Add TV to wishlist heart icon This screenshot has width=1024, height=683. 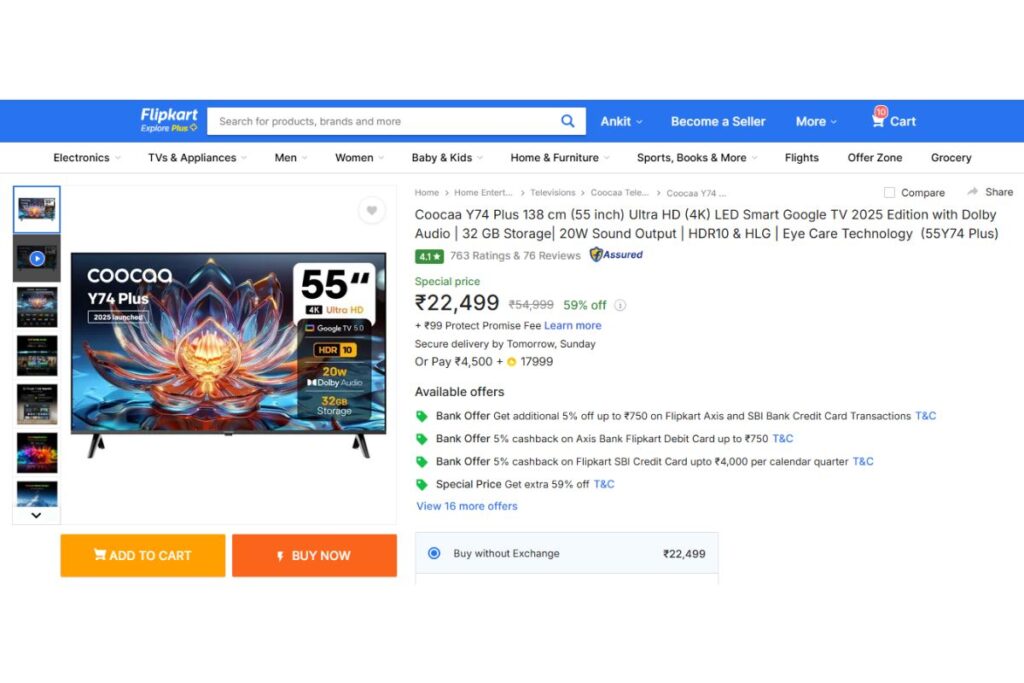371,210
